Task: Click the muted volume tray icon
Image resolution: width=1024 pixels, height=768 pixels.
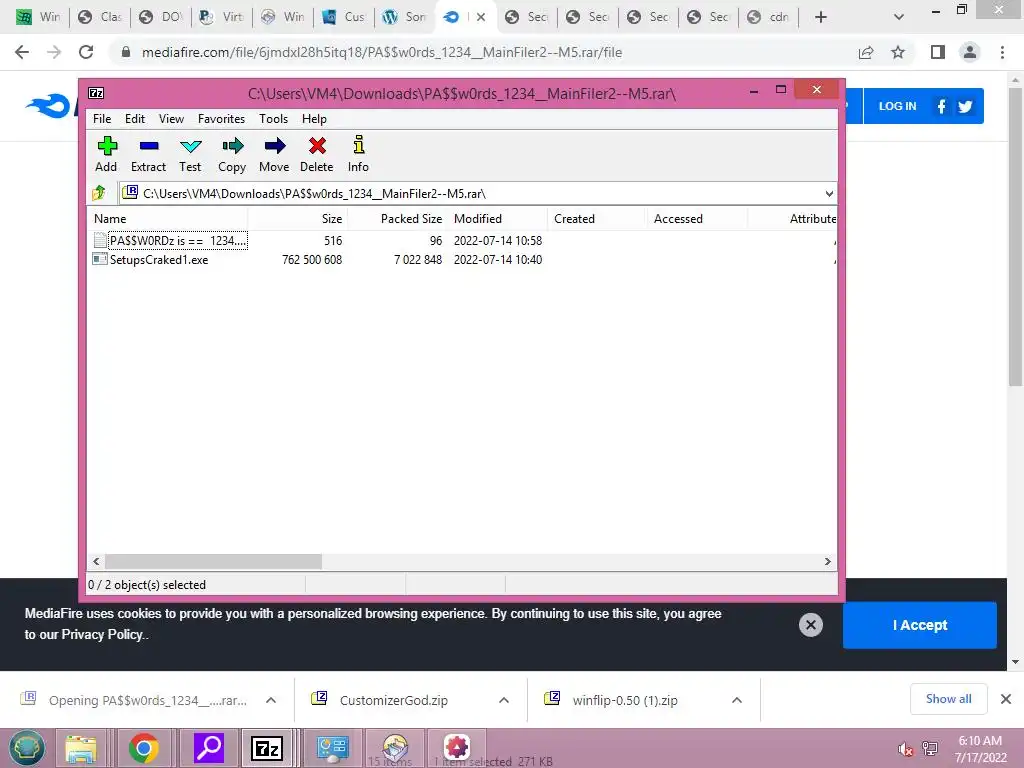Action: [x=905, y=749]
